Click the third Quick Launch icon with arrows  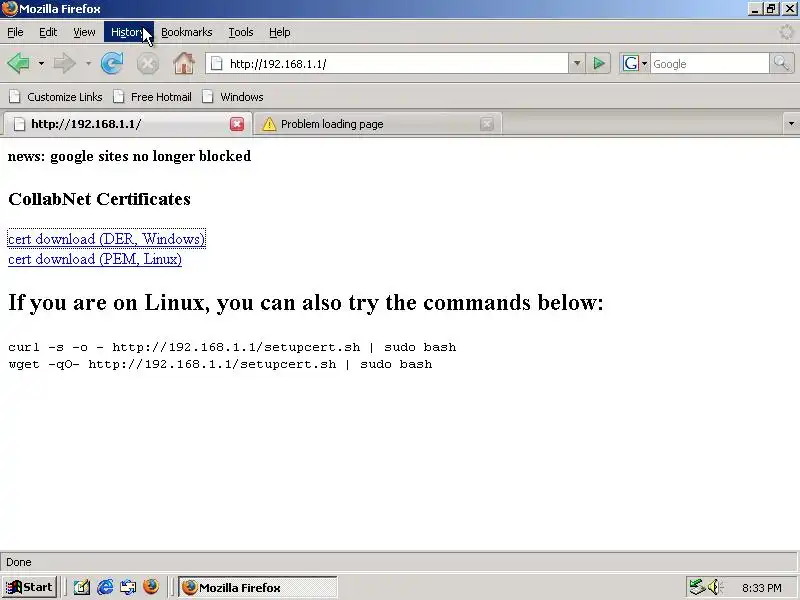click(x=128, y=587)
